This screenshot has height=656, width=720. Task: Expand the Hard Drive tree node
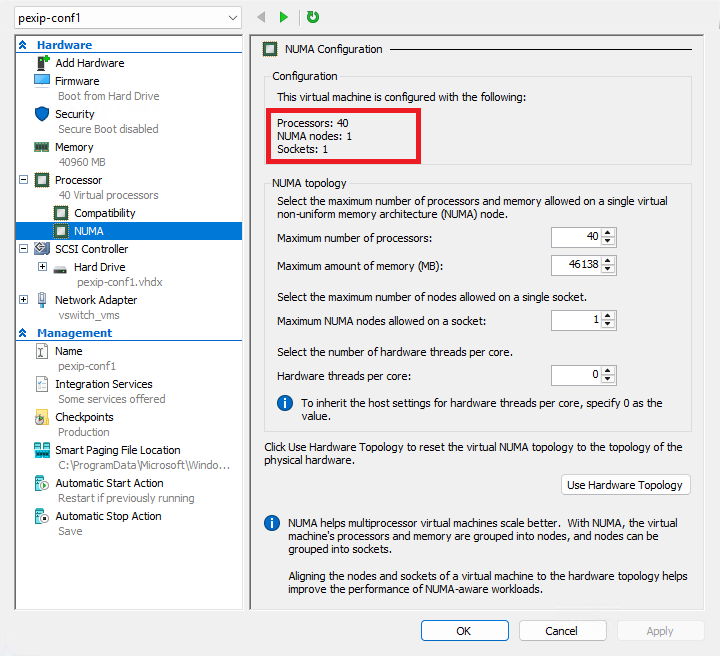tap(42, 267)
